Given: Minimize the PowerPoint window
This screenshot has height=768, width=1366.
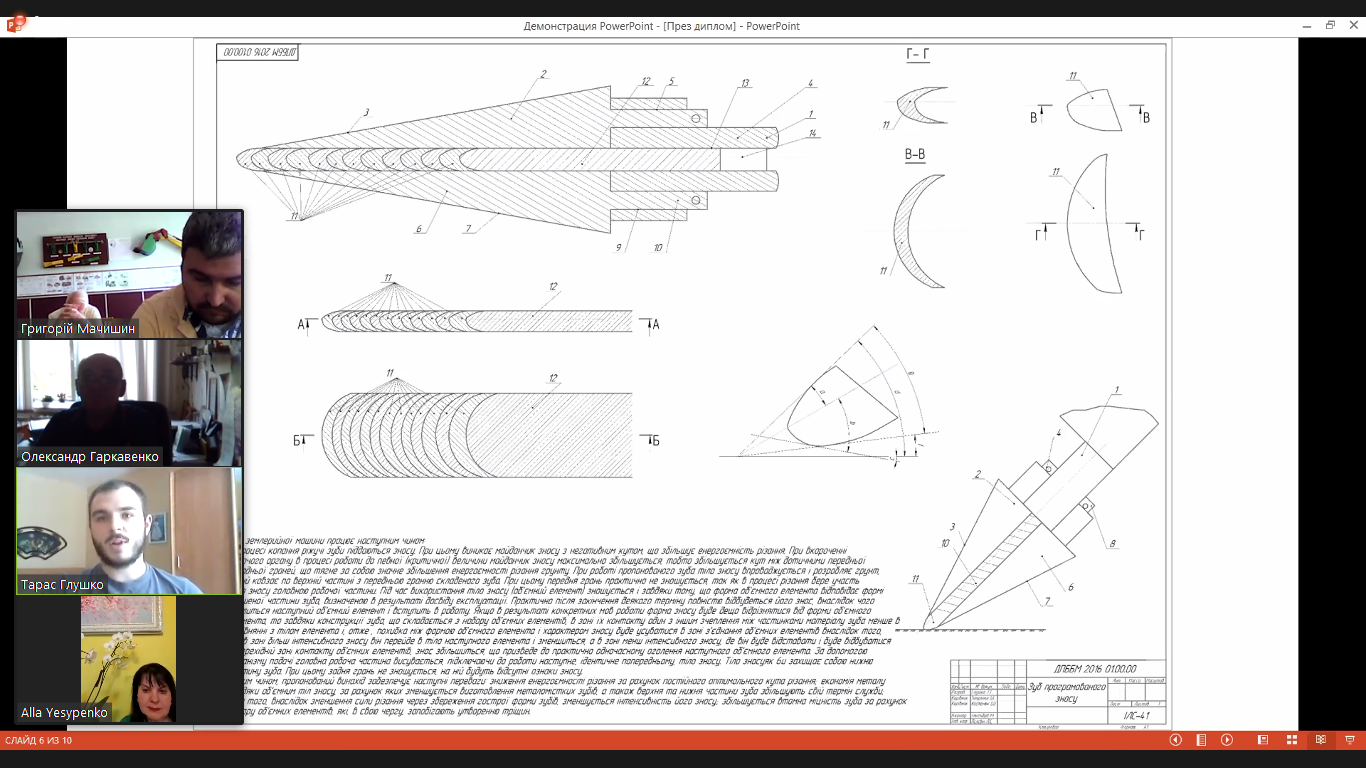Looking at the screenshot, I should coord(1307,25).
